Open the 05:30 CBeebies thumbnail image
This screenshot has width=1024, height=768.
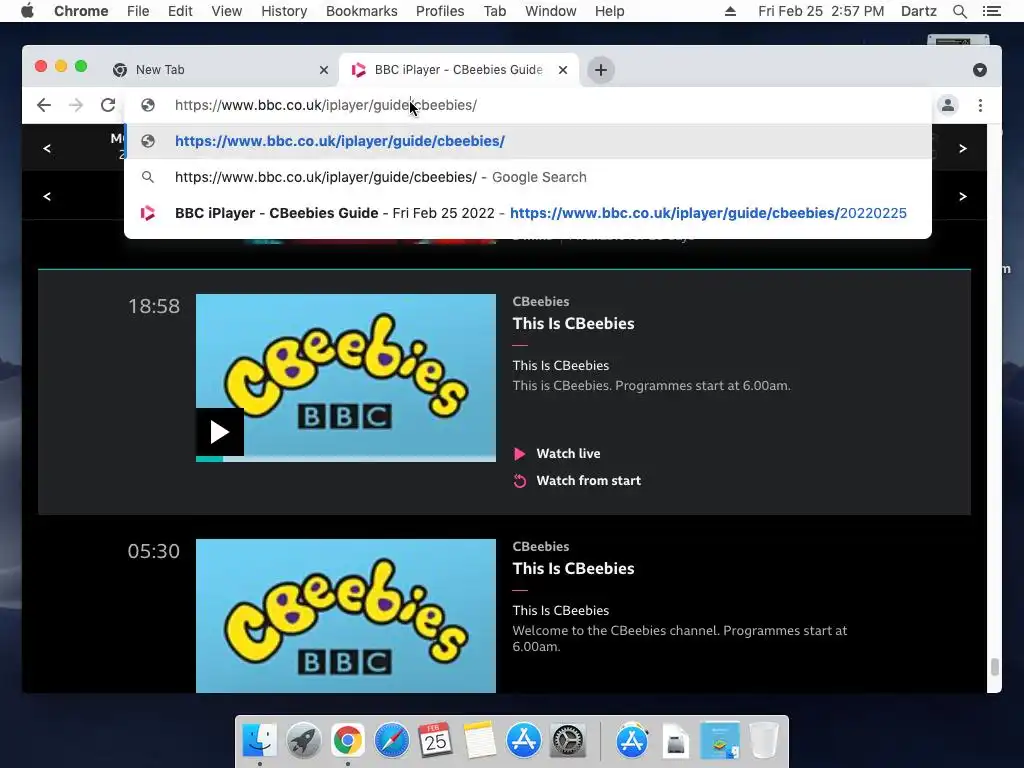(345, 616)
